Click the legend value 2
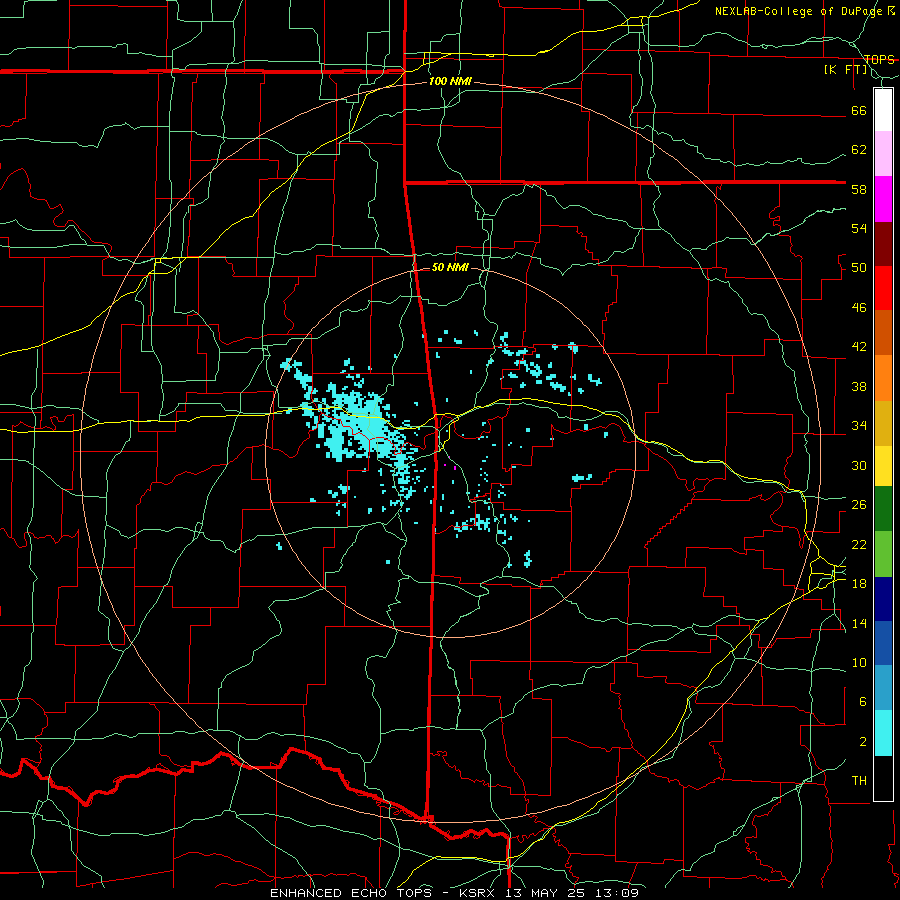 [x=863, y=742]
